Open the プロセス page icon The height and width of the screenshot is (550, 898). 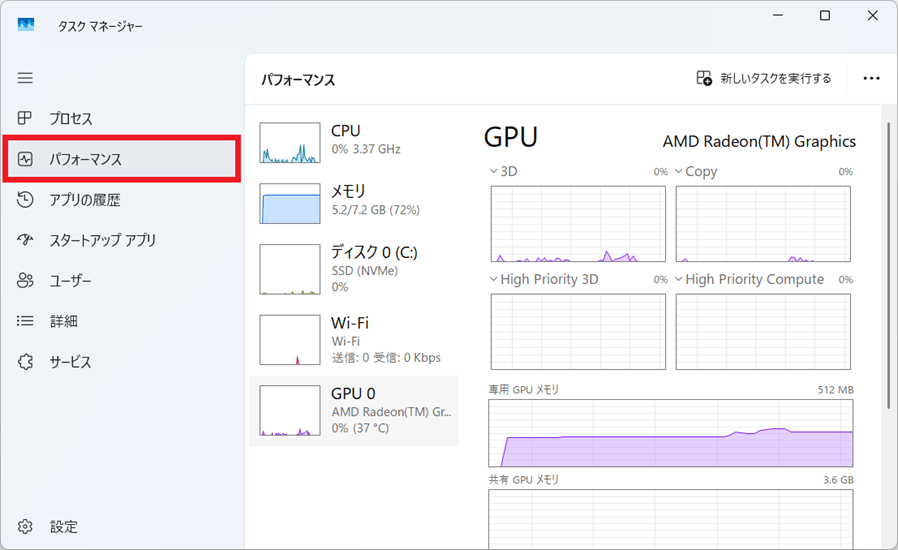click(26, 119)
